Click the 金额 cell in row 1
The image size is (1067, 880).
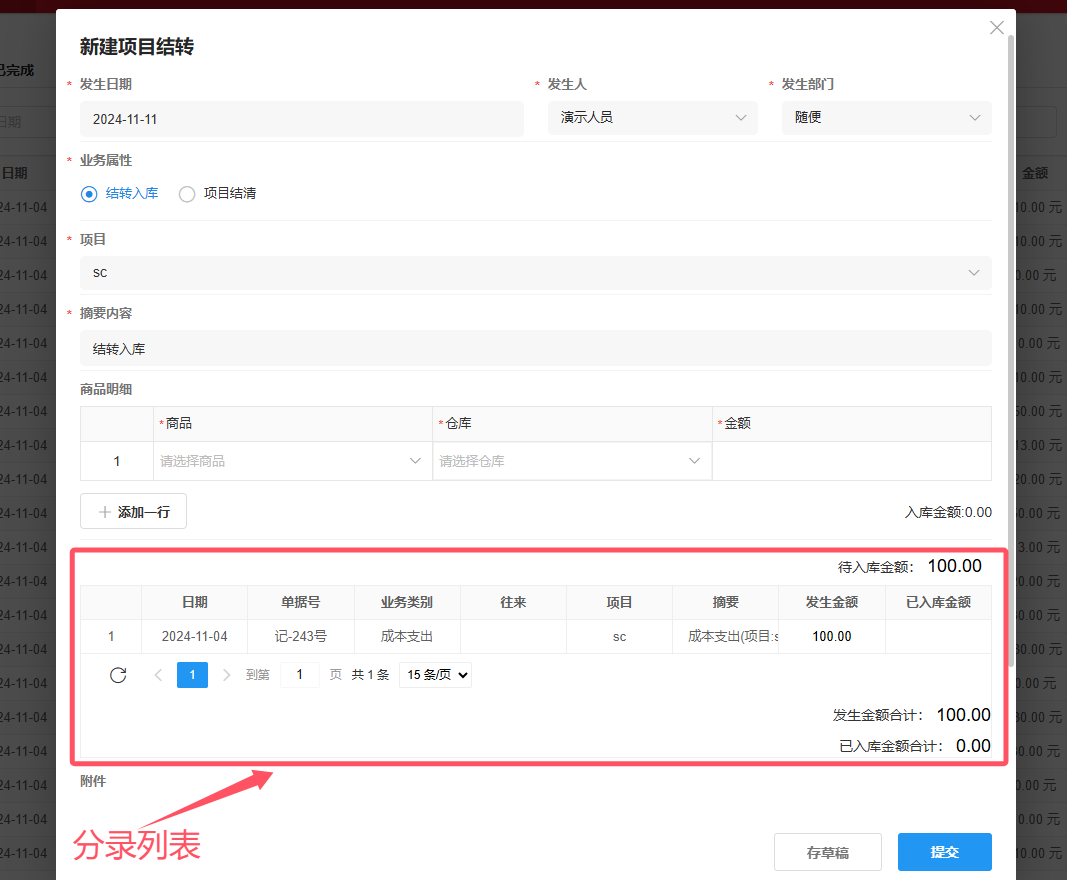coord(851,461)
